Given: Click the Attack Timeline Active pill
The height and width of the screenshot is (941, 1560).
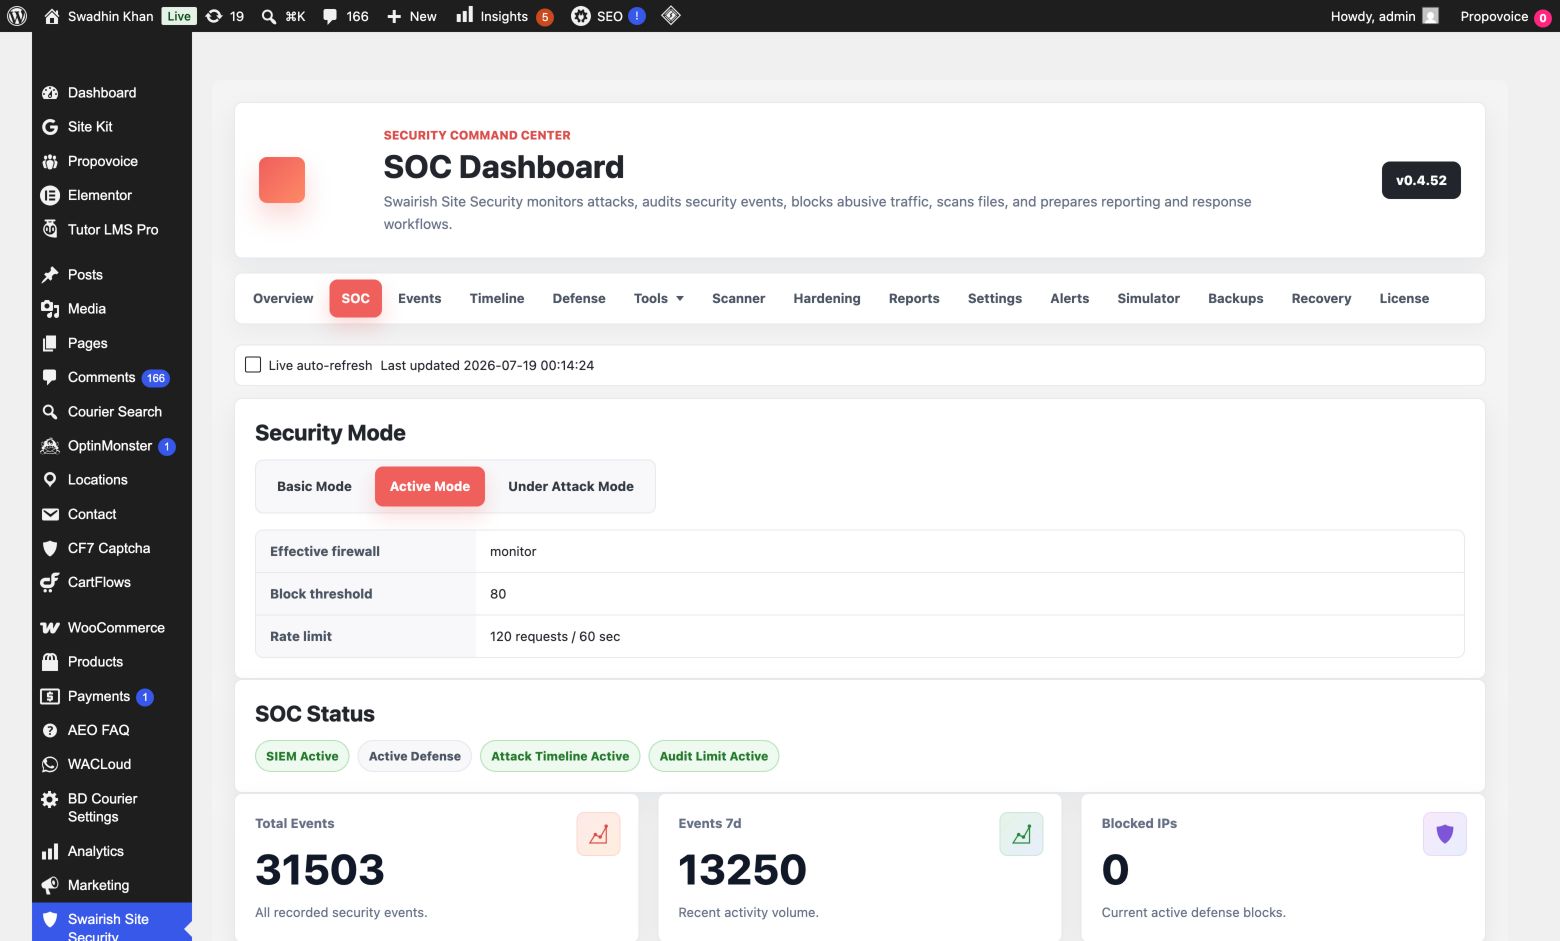Looking at the screenshot, I should 560,756.
